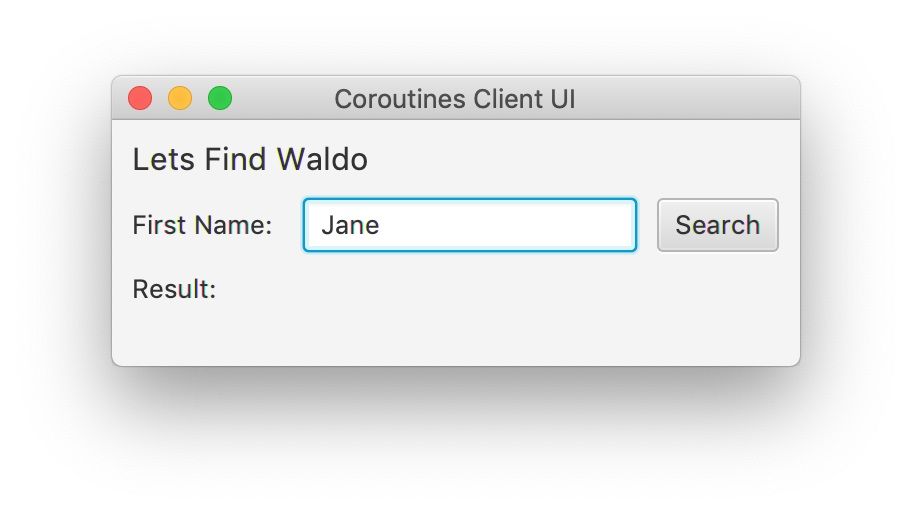Screen dimensions: 912x514
Task: Minimize window with the yellow button
Action: [180, 99]
